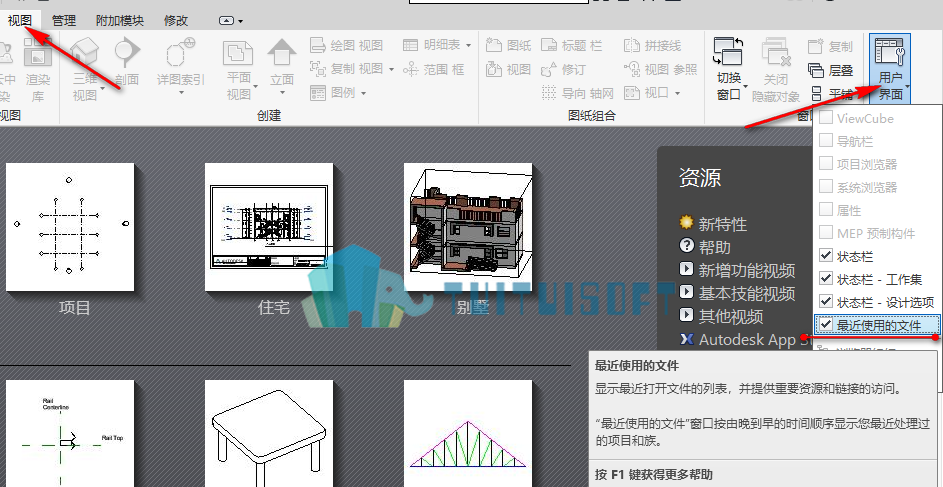Switch to the 视图 ribbon tab
Image resolution: width=943 pixels, height=487 pixels.
(x=20, y=20)
